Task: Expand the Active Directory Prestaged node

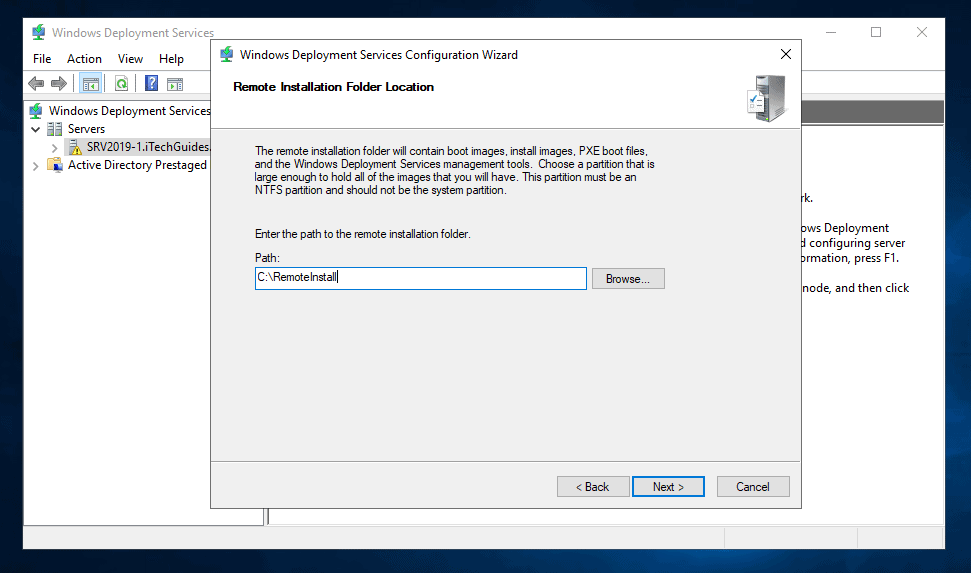Action: tap(37, 165)
